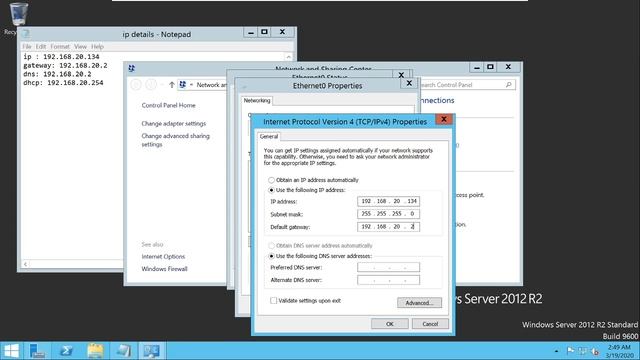This screenshot has width=640, height=360.
Task: Switch to the Notepad taskbar item
Action: point(123,351)
